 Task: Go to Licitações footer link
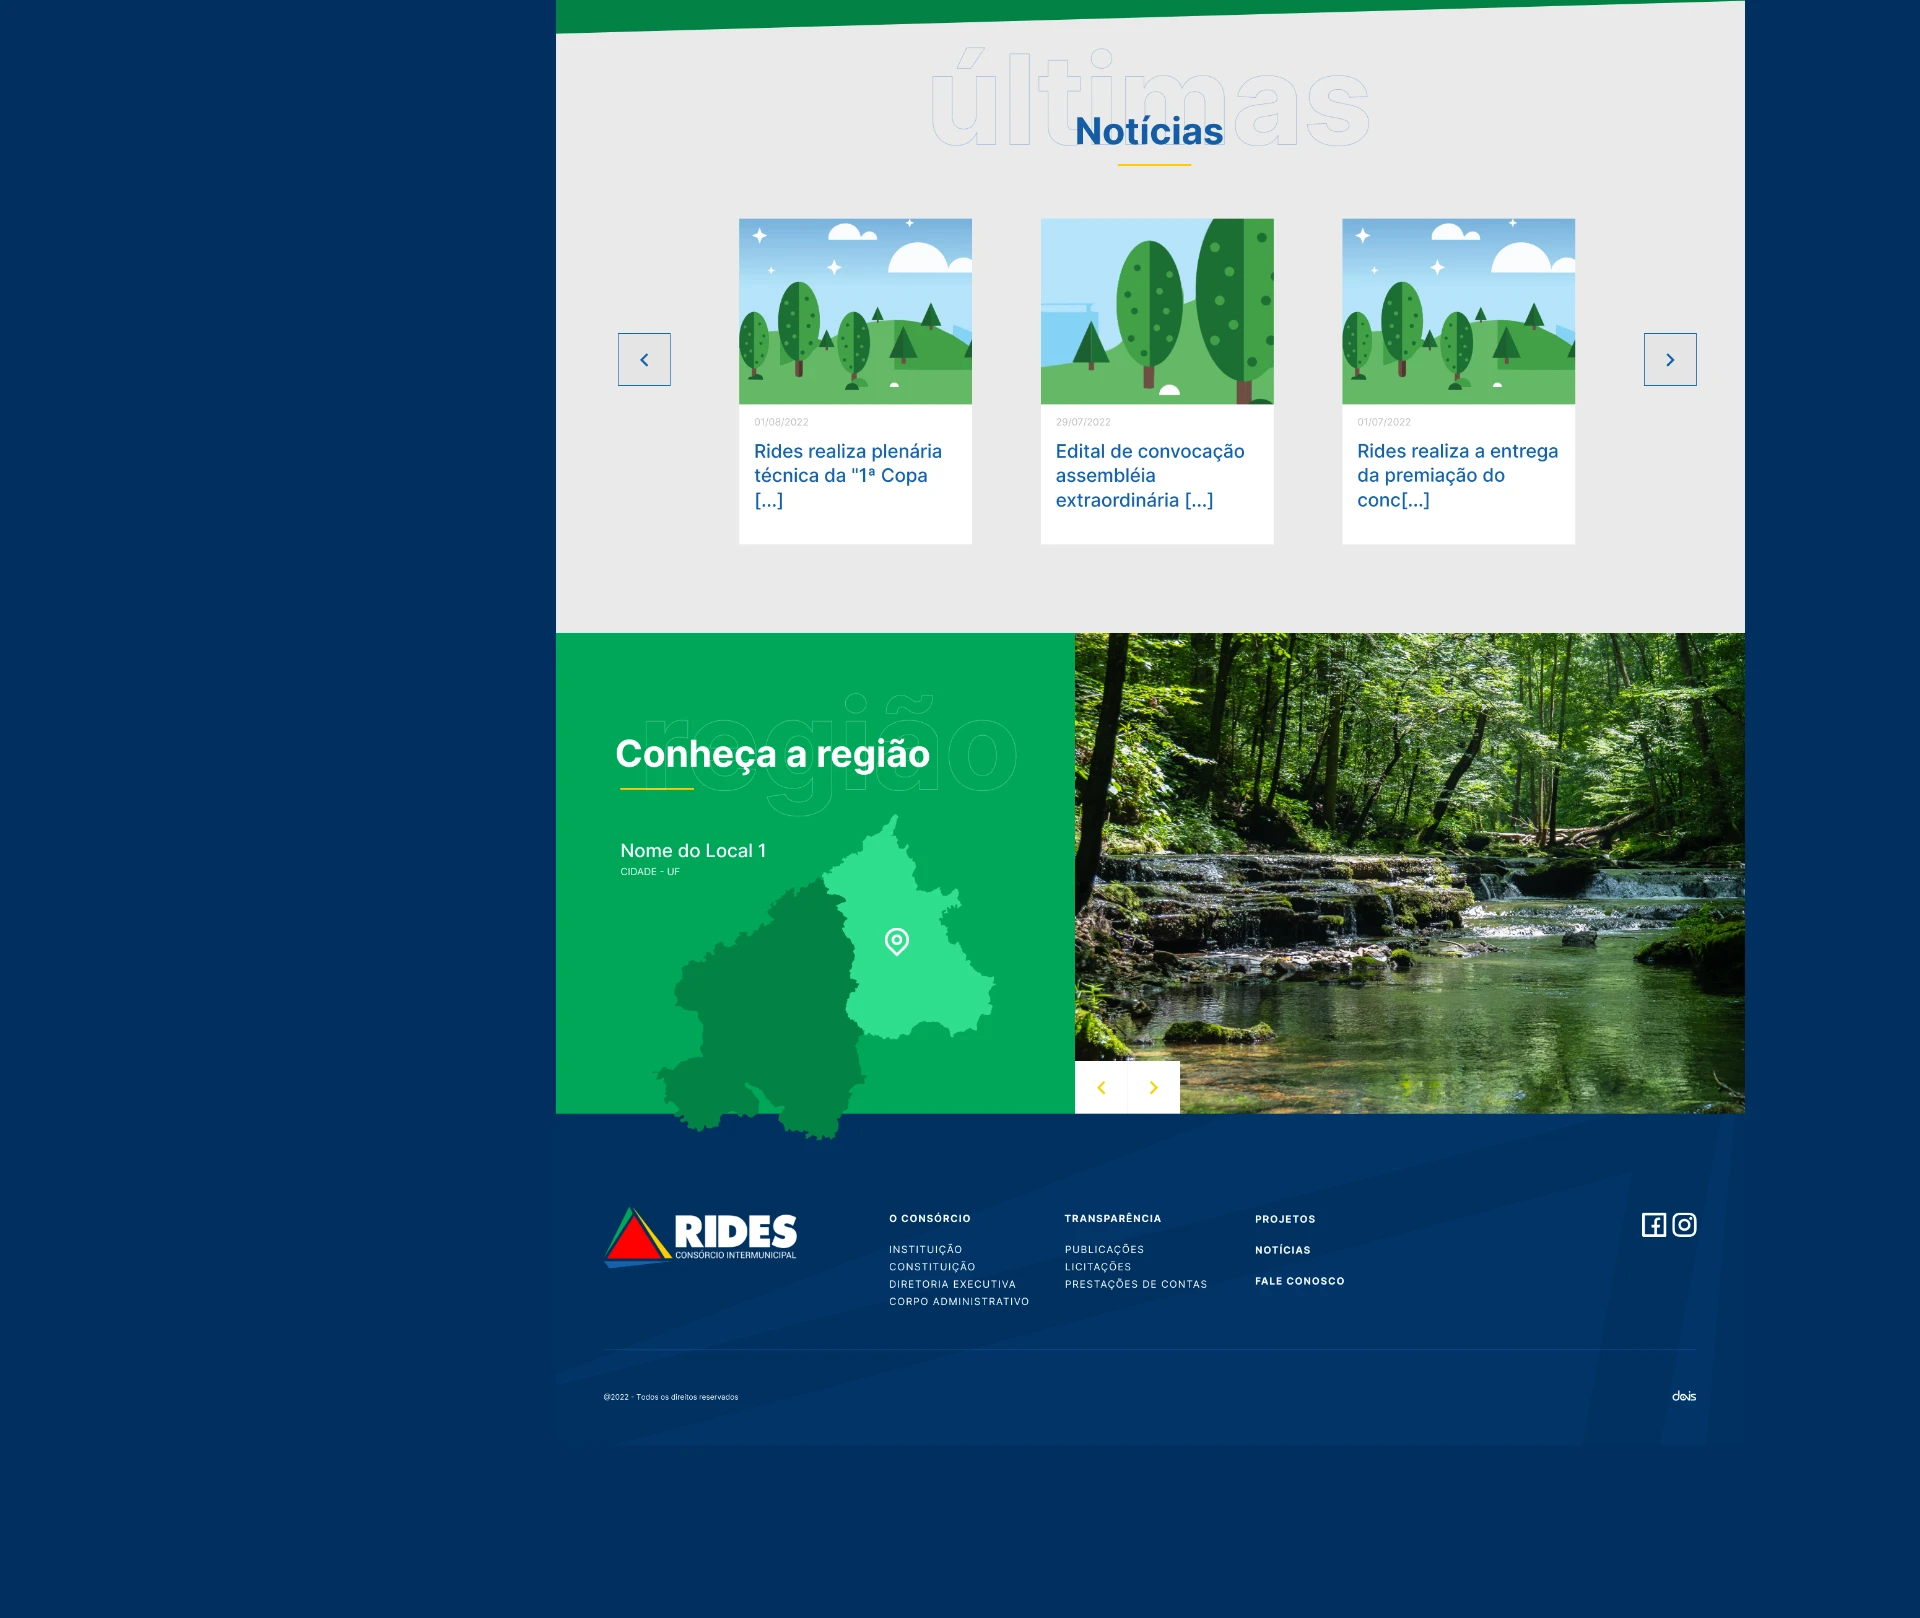pyautogui.click(x=1098, y=1267)
